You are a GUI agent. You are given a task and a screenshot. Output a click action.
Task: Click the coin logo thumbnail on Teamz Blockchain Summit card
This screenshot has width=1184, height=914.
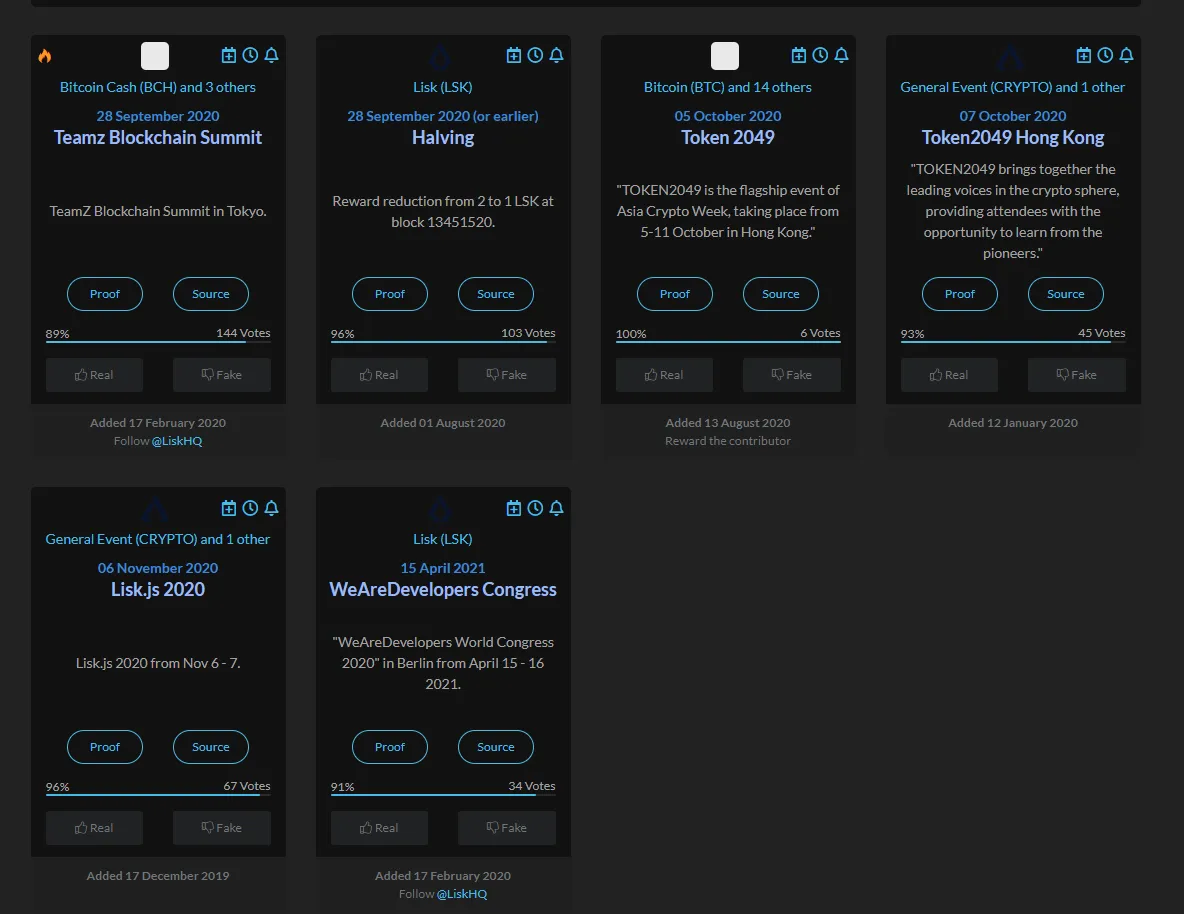tap(155, 56)
